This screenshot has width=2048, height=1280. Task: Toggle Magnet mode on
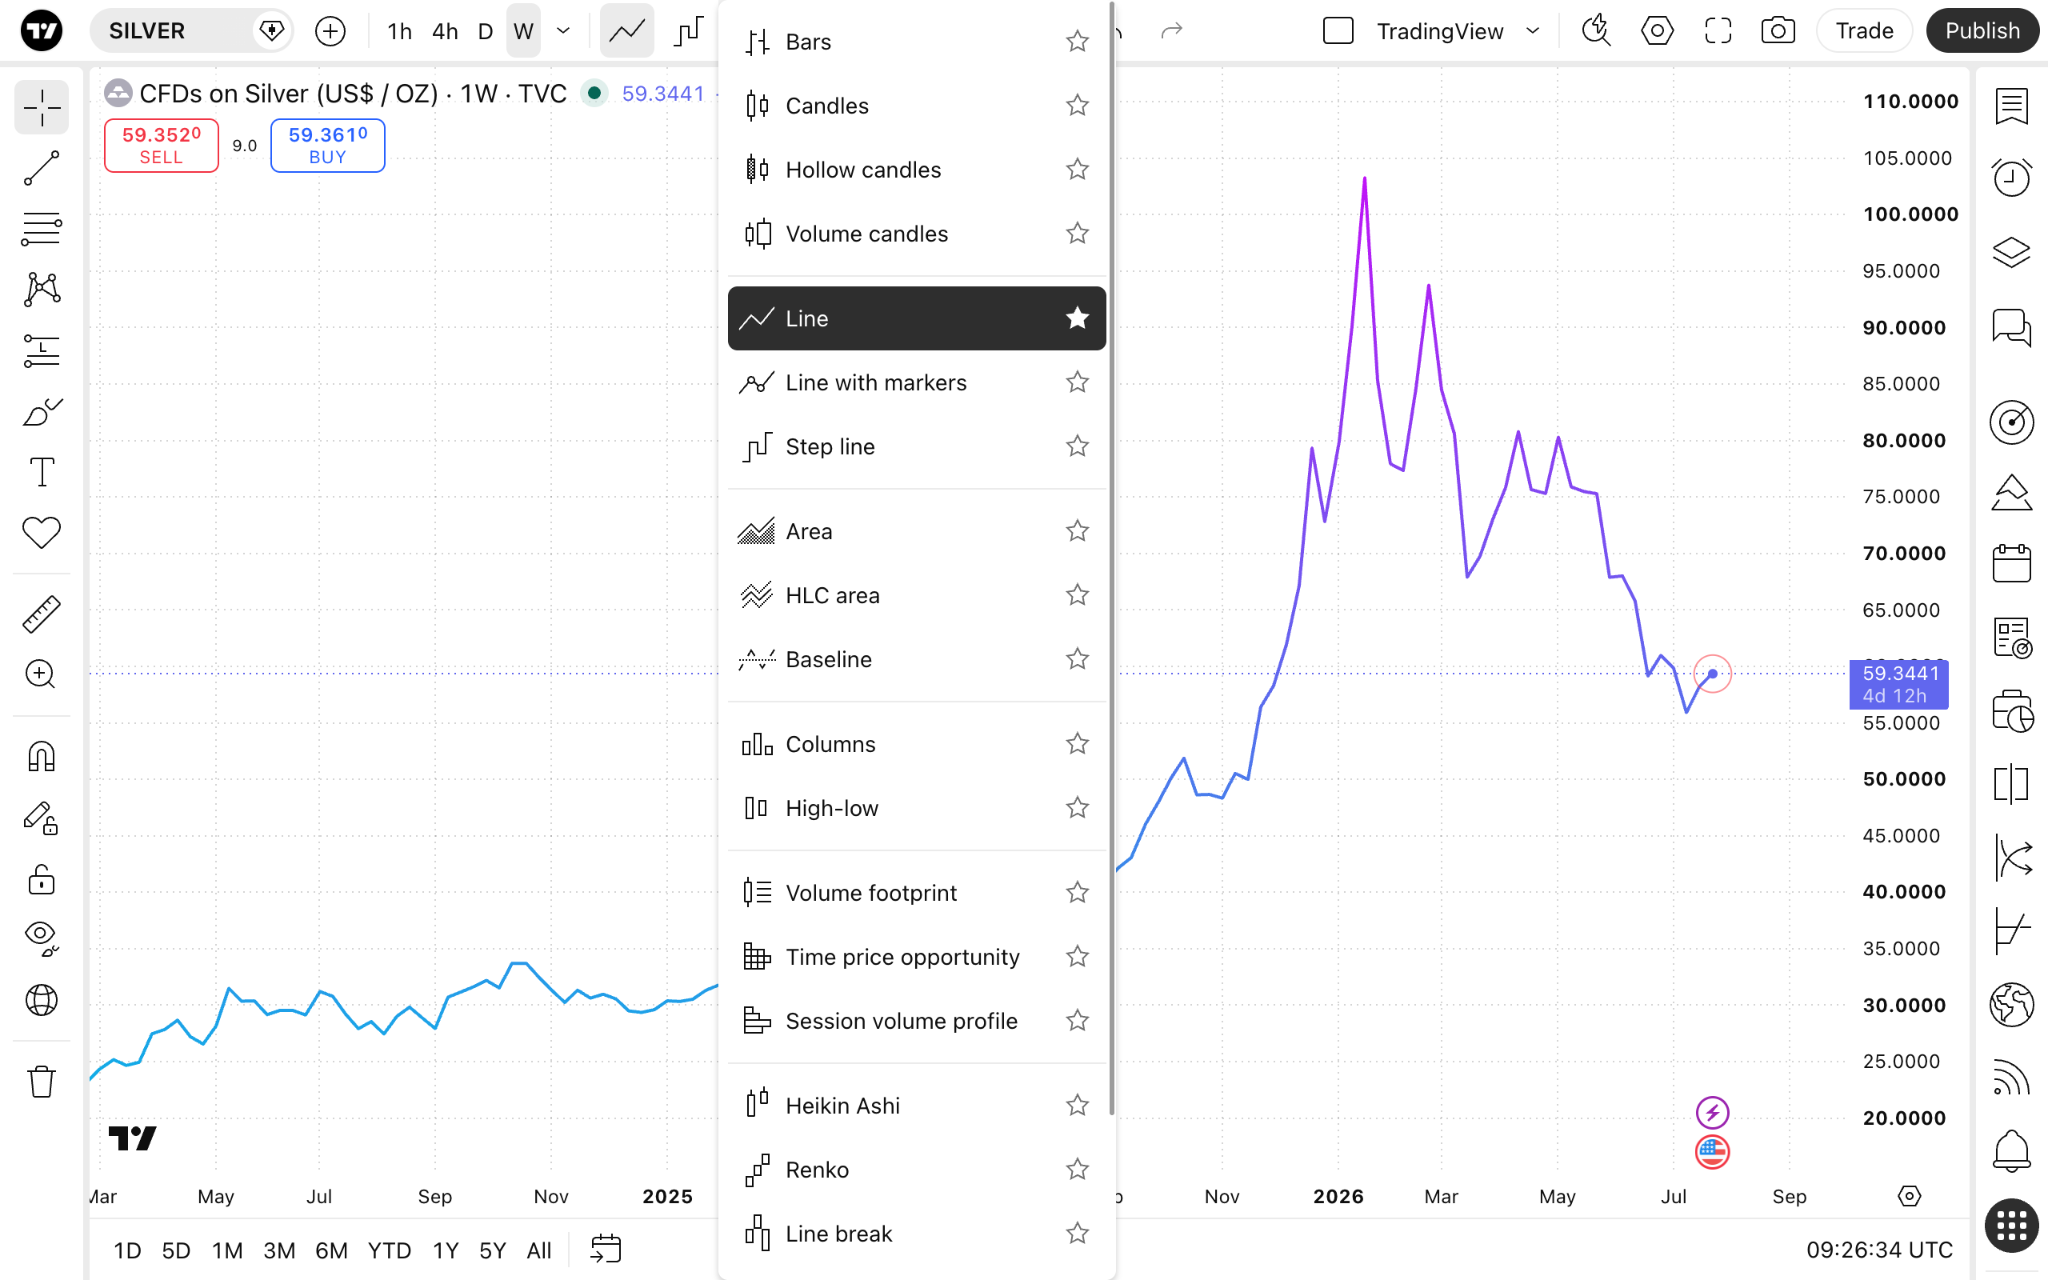pos(42,756)
